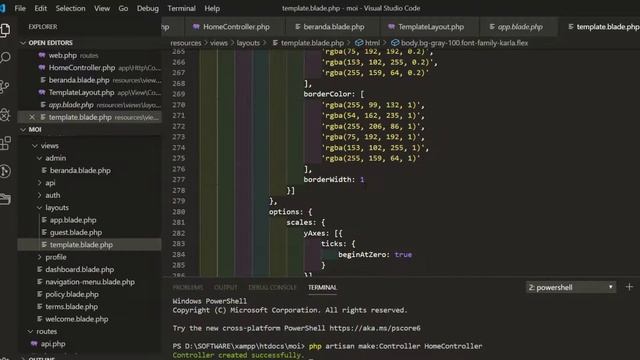Switch to the Debug Console tab
Image resolution: width=640 pixels, height=360 pixels.
point(272,287)
